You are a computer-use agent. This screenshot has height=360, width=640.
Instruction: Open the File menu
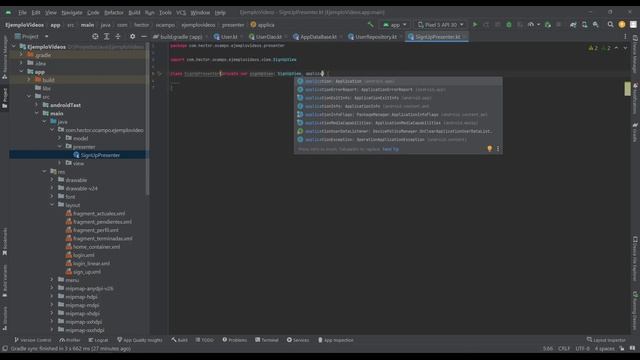point(22,13)
